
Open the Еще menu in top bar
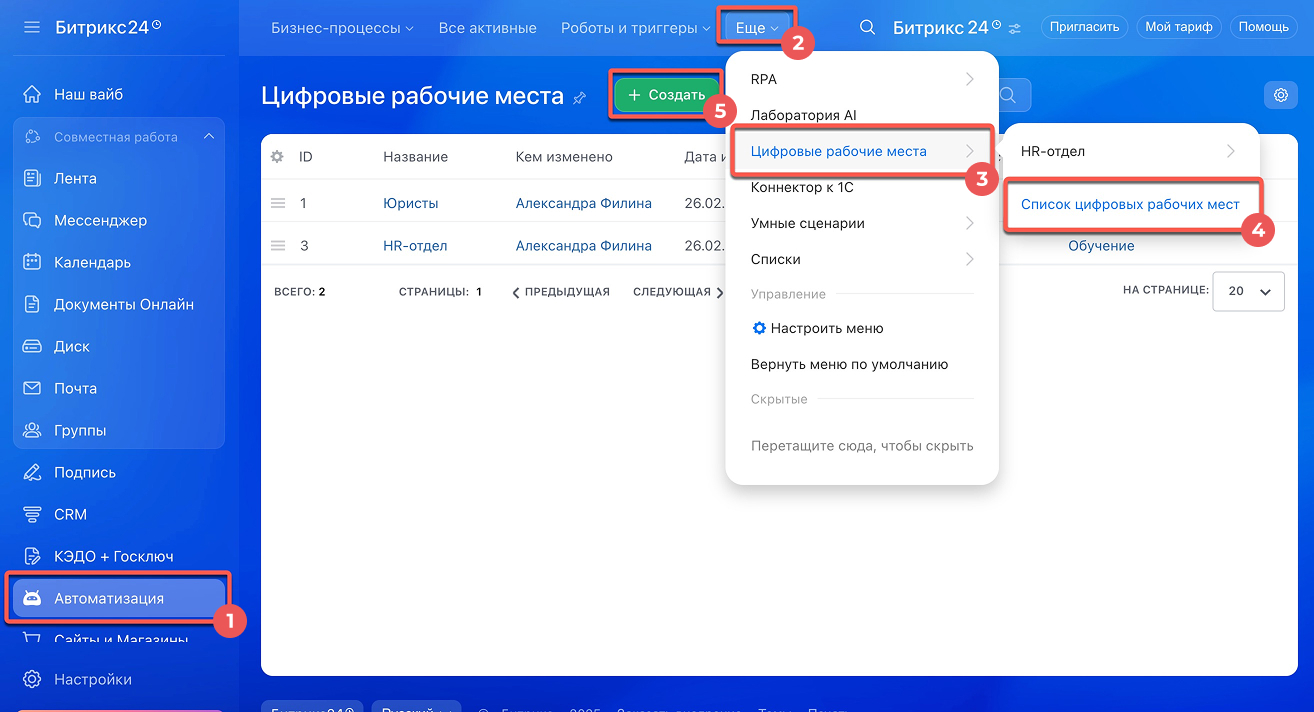756,28
